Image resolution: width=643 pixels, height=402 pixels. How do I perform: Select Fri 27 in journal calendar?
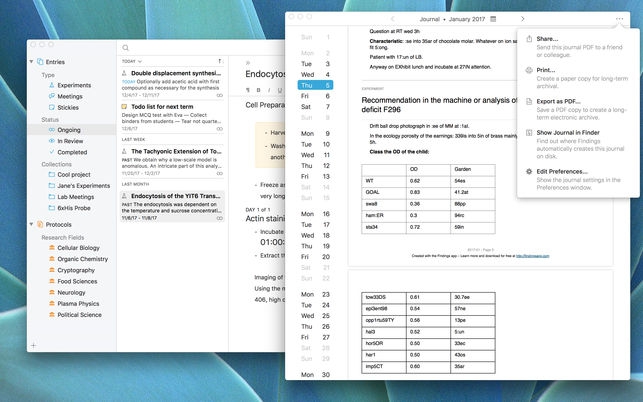pos(315,337)
